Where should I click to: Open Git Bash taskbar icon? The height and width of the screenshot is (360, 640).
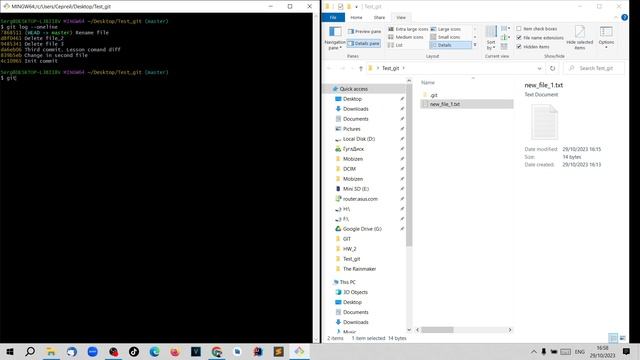(x=299, y=351)
